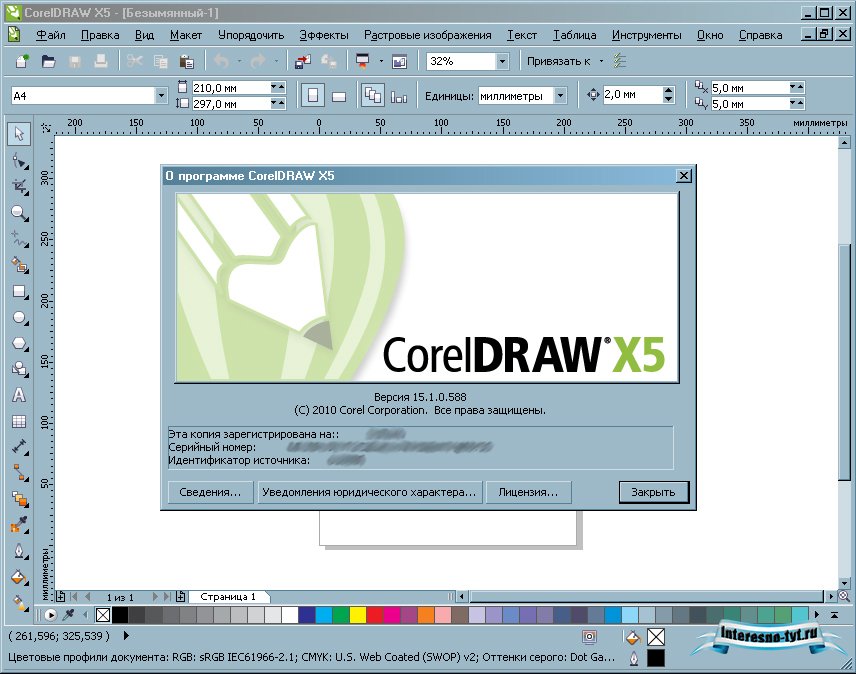This screenshot has width=856, height=674.
Task: Select the Text tool
Action: (x=19, y=395)
